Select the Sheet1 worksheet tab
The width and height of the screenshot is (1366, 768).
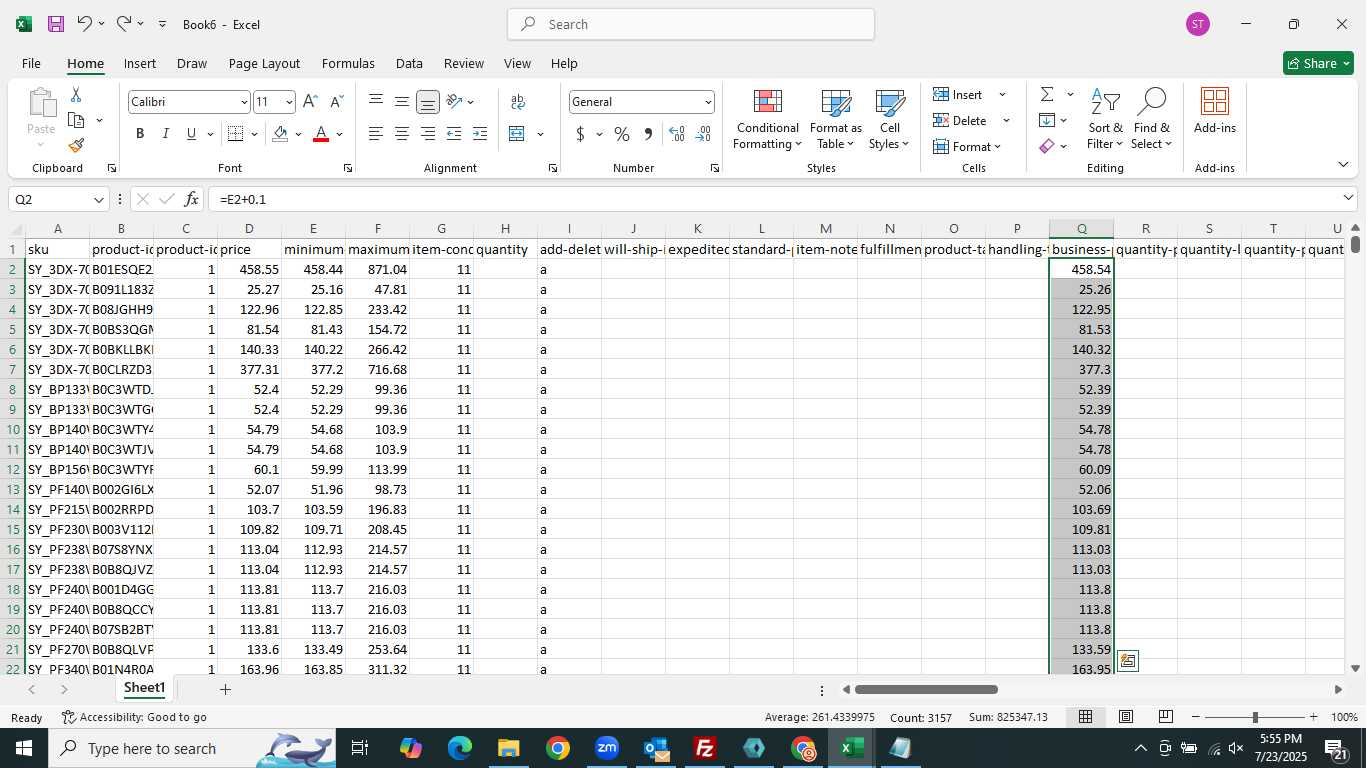click(x=144, y=688)
